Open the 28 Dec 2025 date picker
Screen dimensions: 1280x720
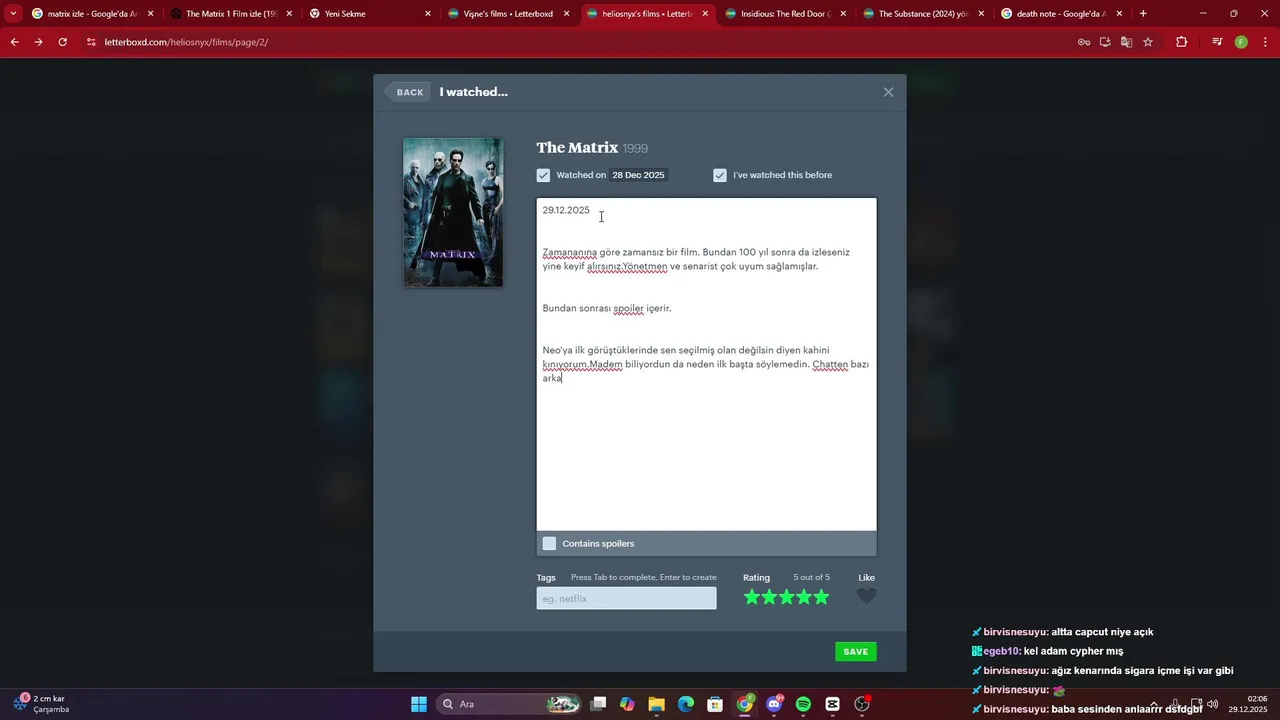click(638, 175)
